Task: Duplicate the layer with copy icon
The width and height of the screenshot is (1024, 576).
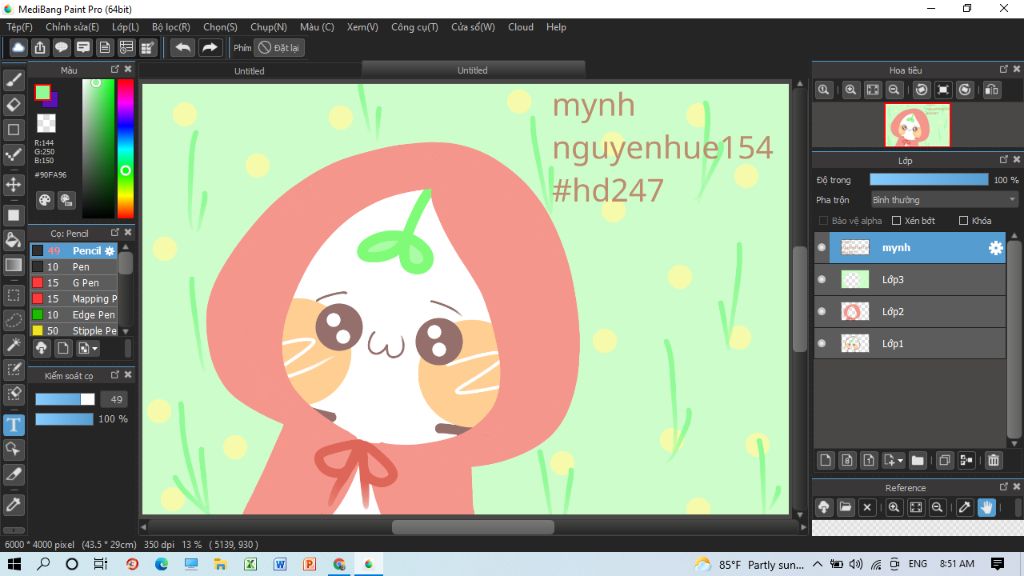Action: (x=944, y=460)
